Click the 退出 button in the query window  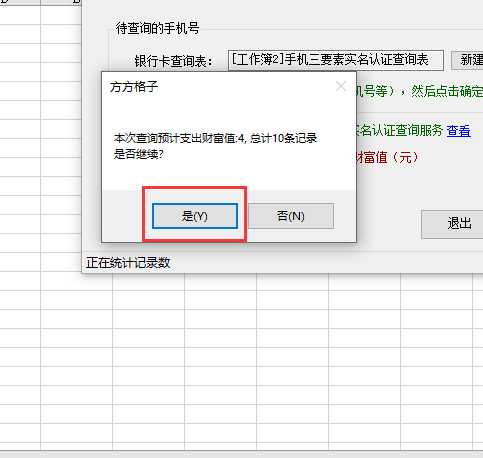tap(452, 224)
